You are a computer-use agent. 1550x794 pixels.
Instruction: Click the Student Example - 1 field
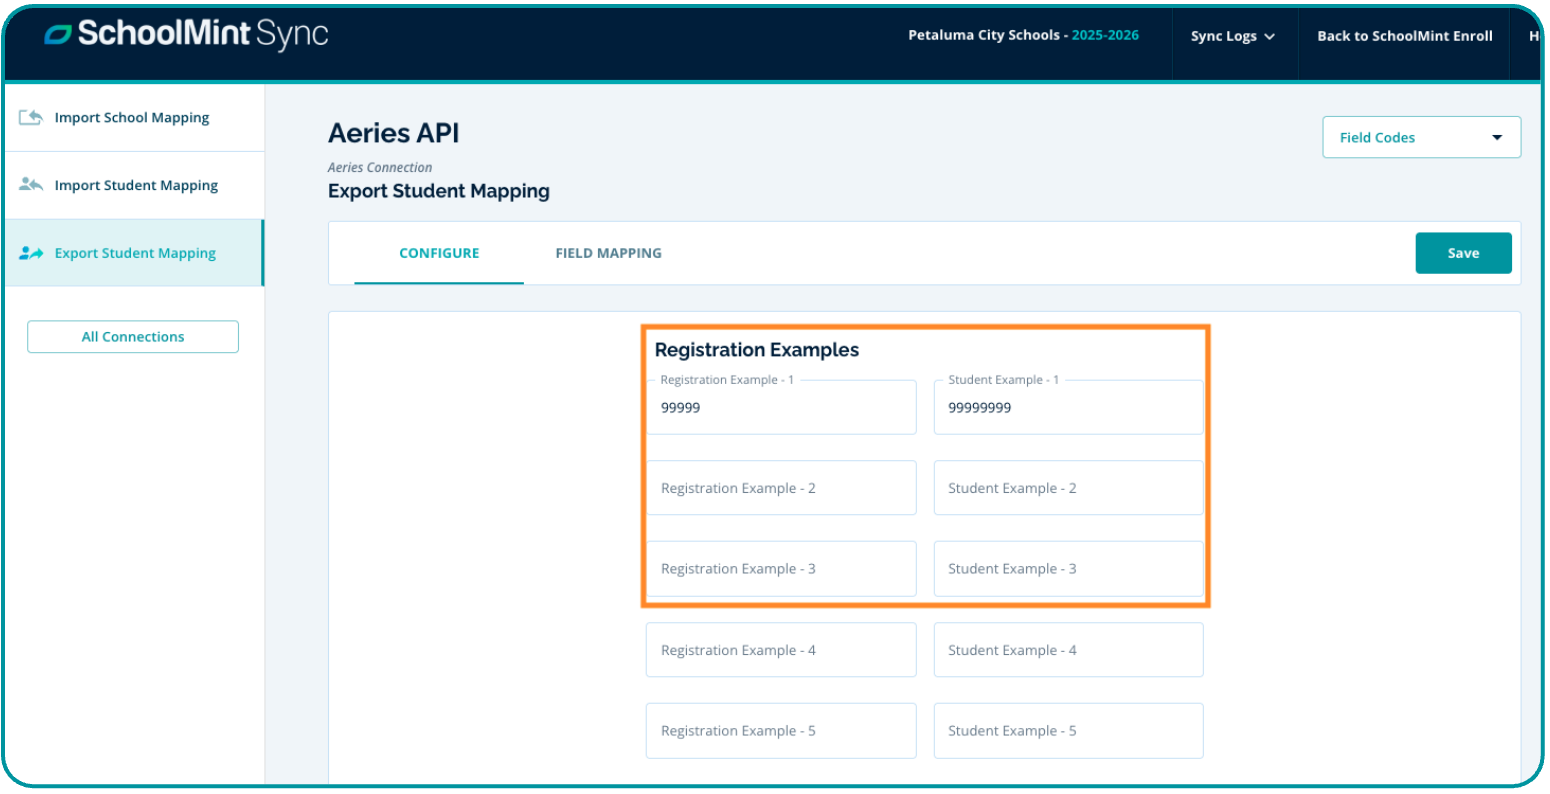click(x=1068, y=408)
